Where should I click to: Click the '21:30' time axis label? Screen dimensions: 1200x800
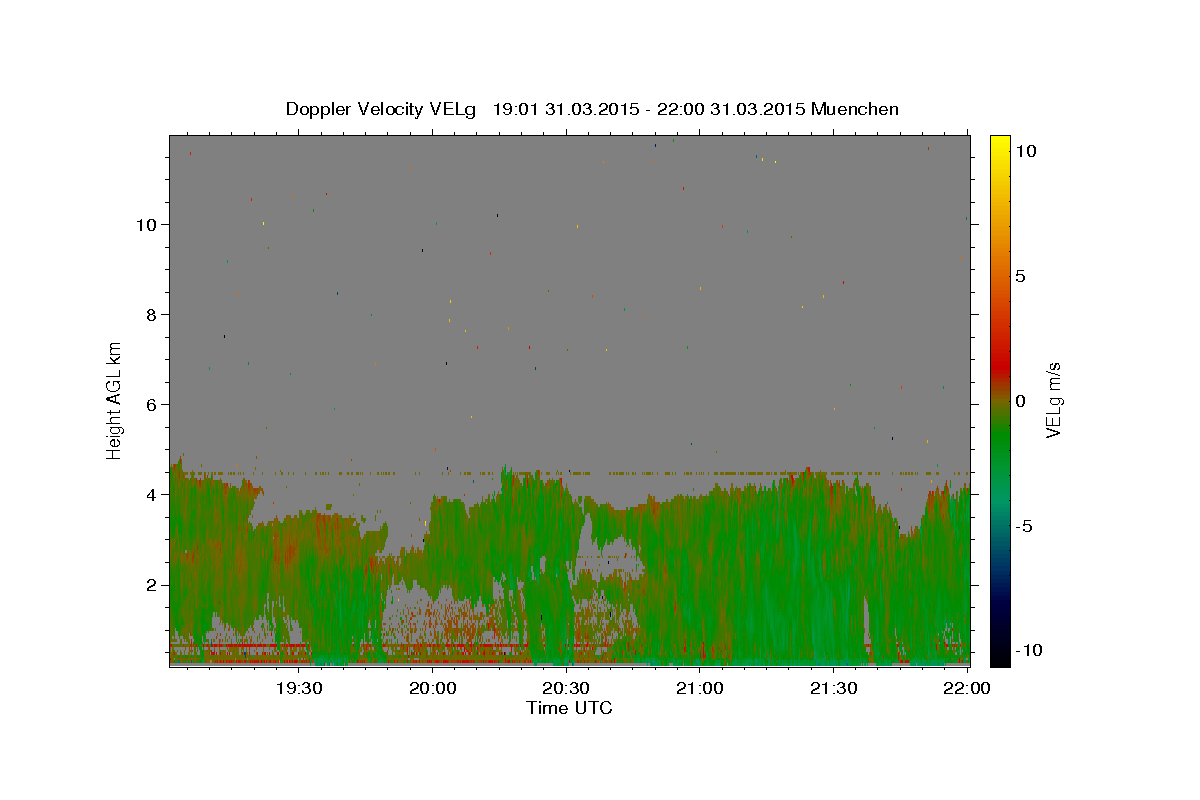click(x=833, y=688)
